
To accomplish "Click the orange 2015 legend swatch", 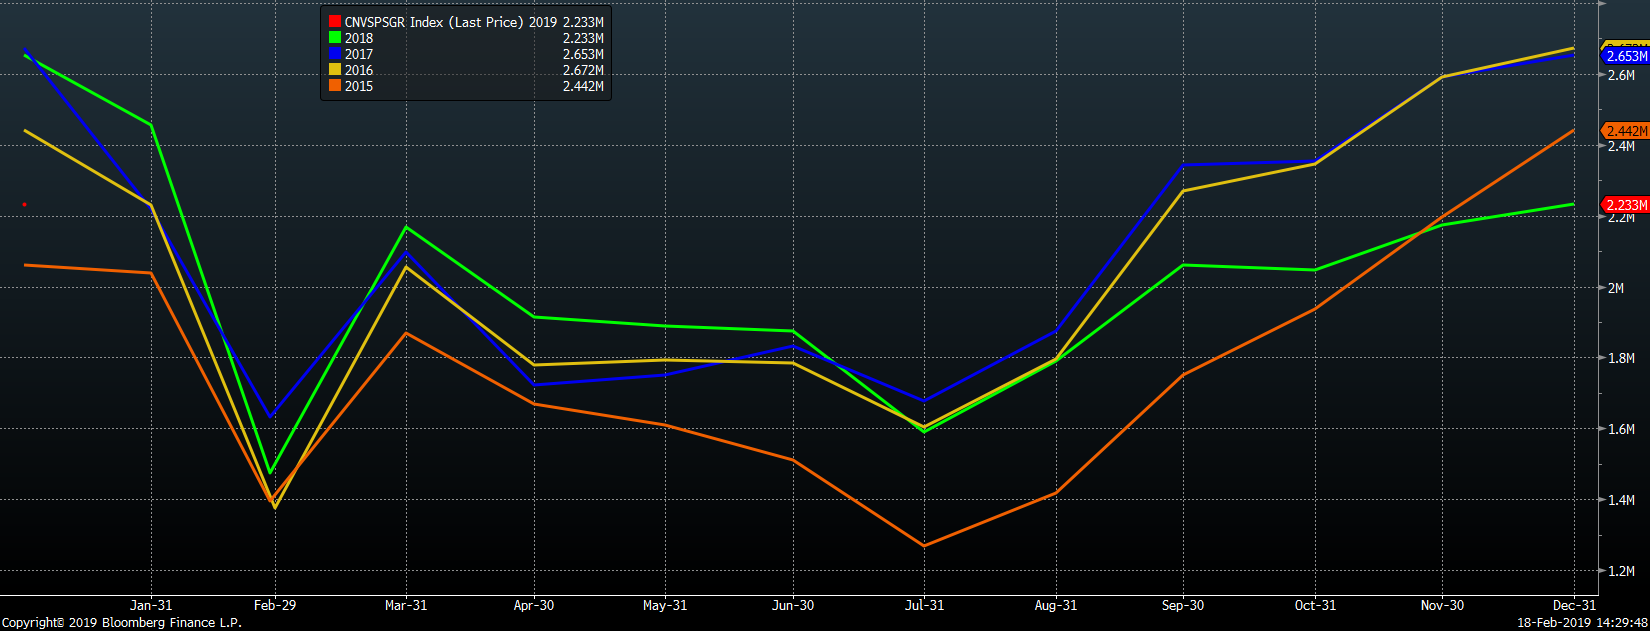I will [335, 86].
